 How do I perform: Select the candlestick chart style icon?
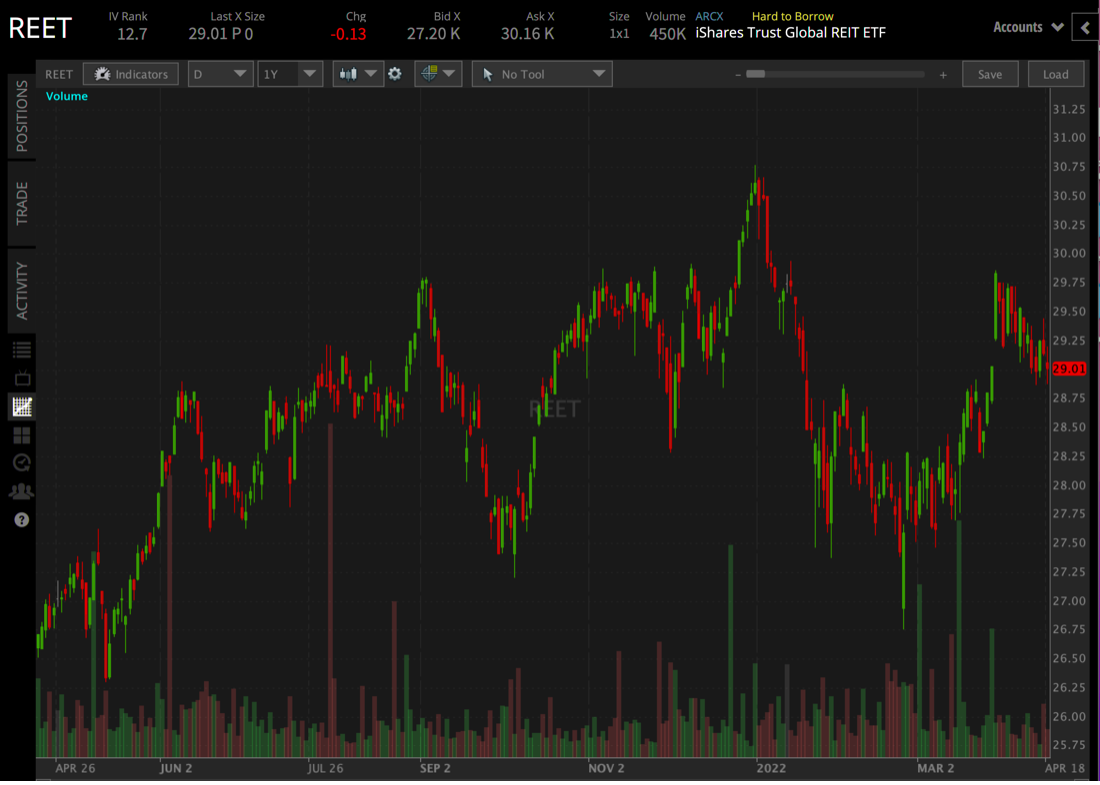click(x=349, y=73)
